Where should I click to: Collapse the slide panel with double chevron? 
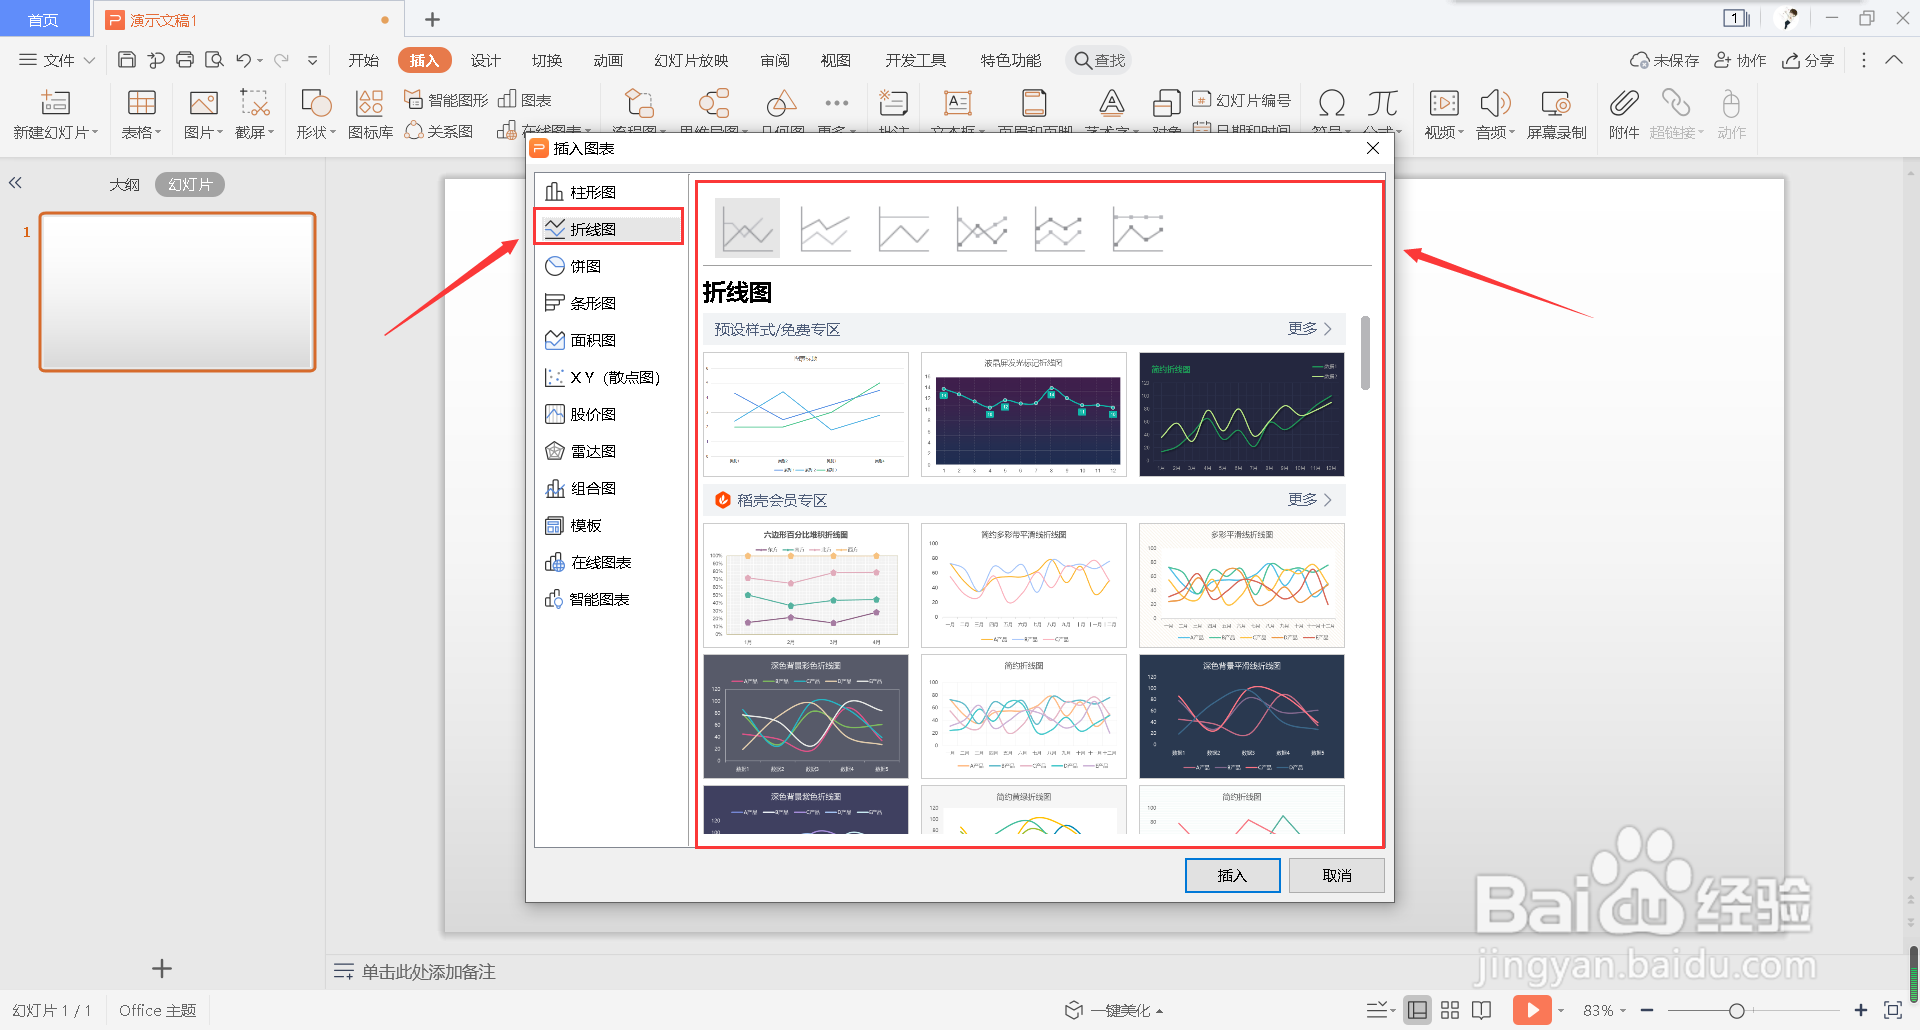pyautogui.click(x=15, y=183)
